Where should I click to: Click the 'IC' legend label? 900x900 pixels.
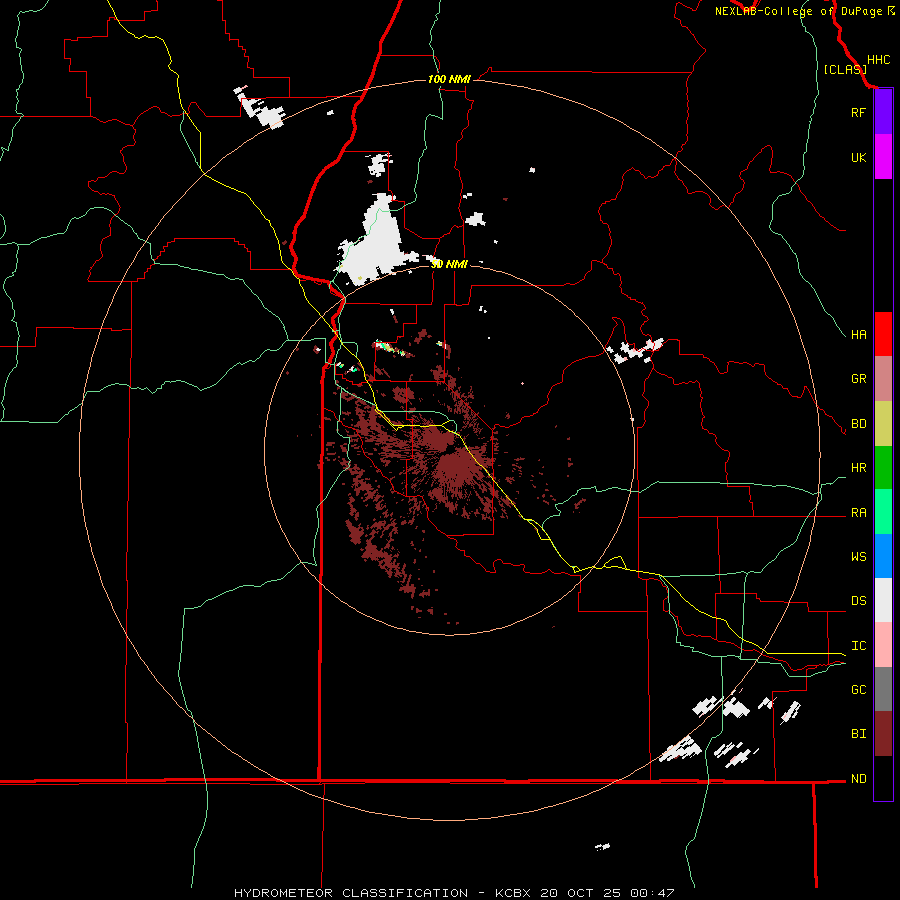(x=858, y=646)
